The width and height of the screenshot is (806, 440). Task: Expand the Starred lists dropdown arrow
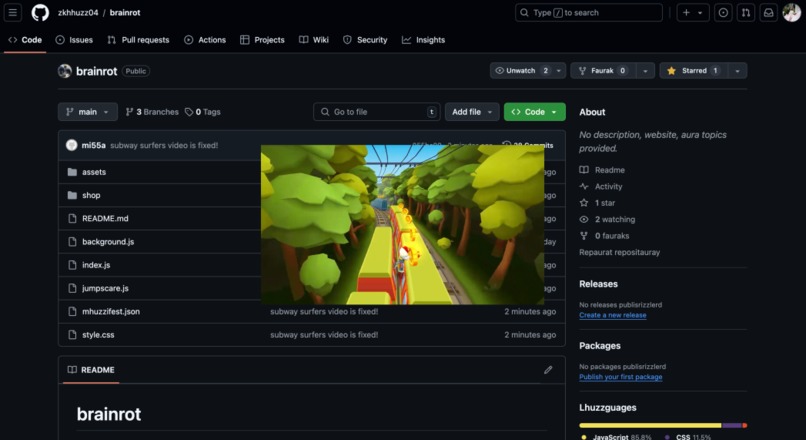737,70
